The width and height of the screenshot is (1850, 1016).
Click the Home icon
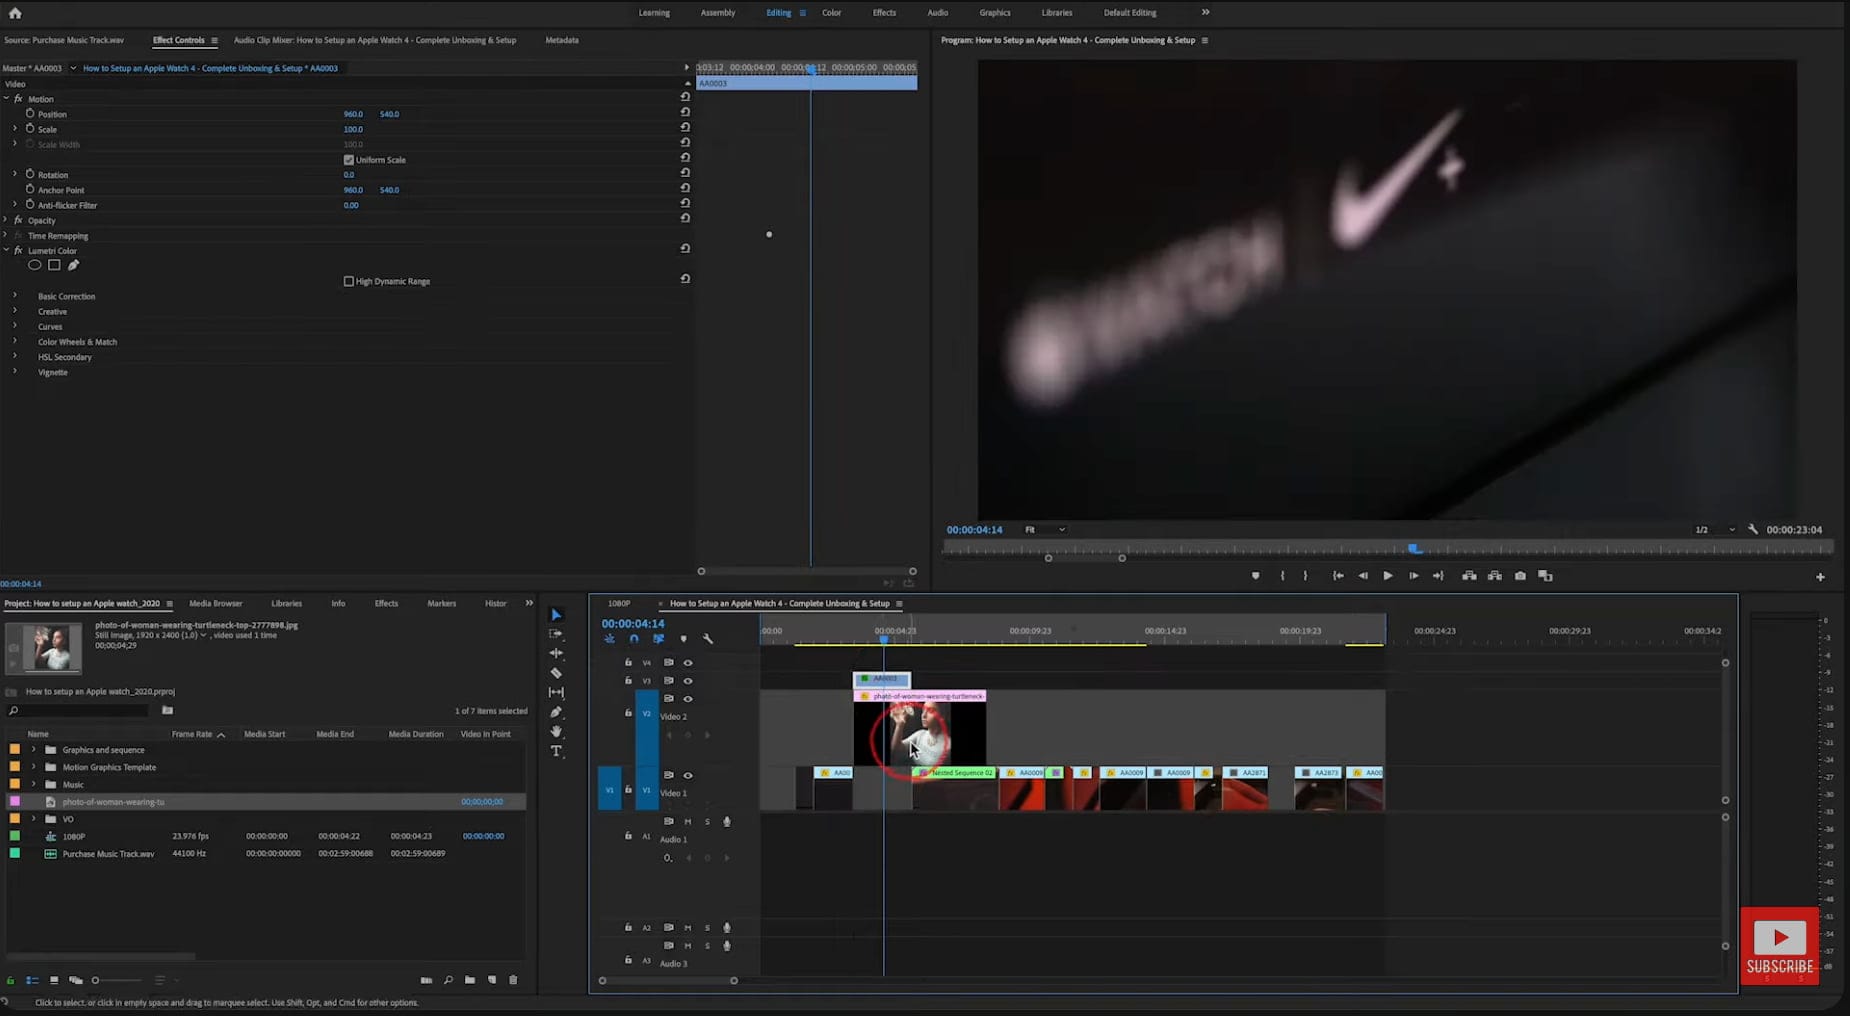(15, 13)
